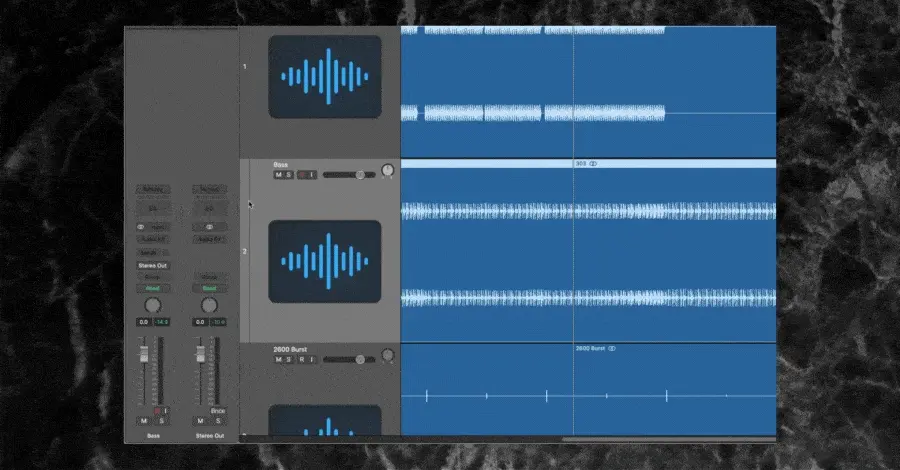Open the EQ display on Bass channel strip
The height and width of the screenshot is (470, 900).
153,208
